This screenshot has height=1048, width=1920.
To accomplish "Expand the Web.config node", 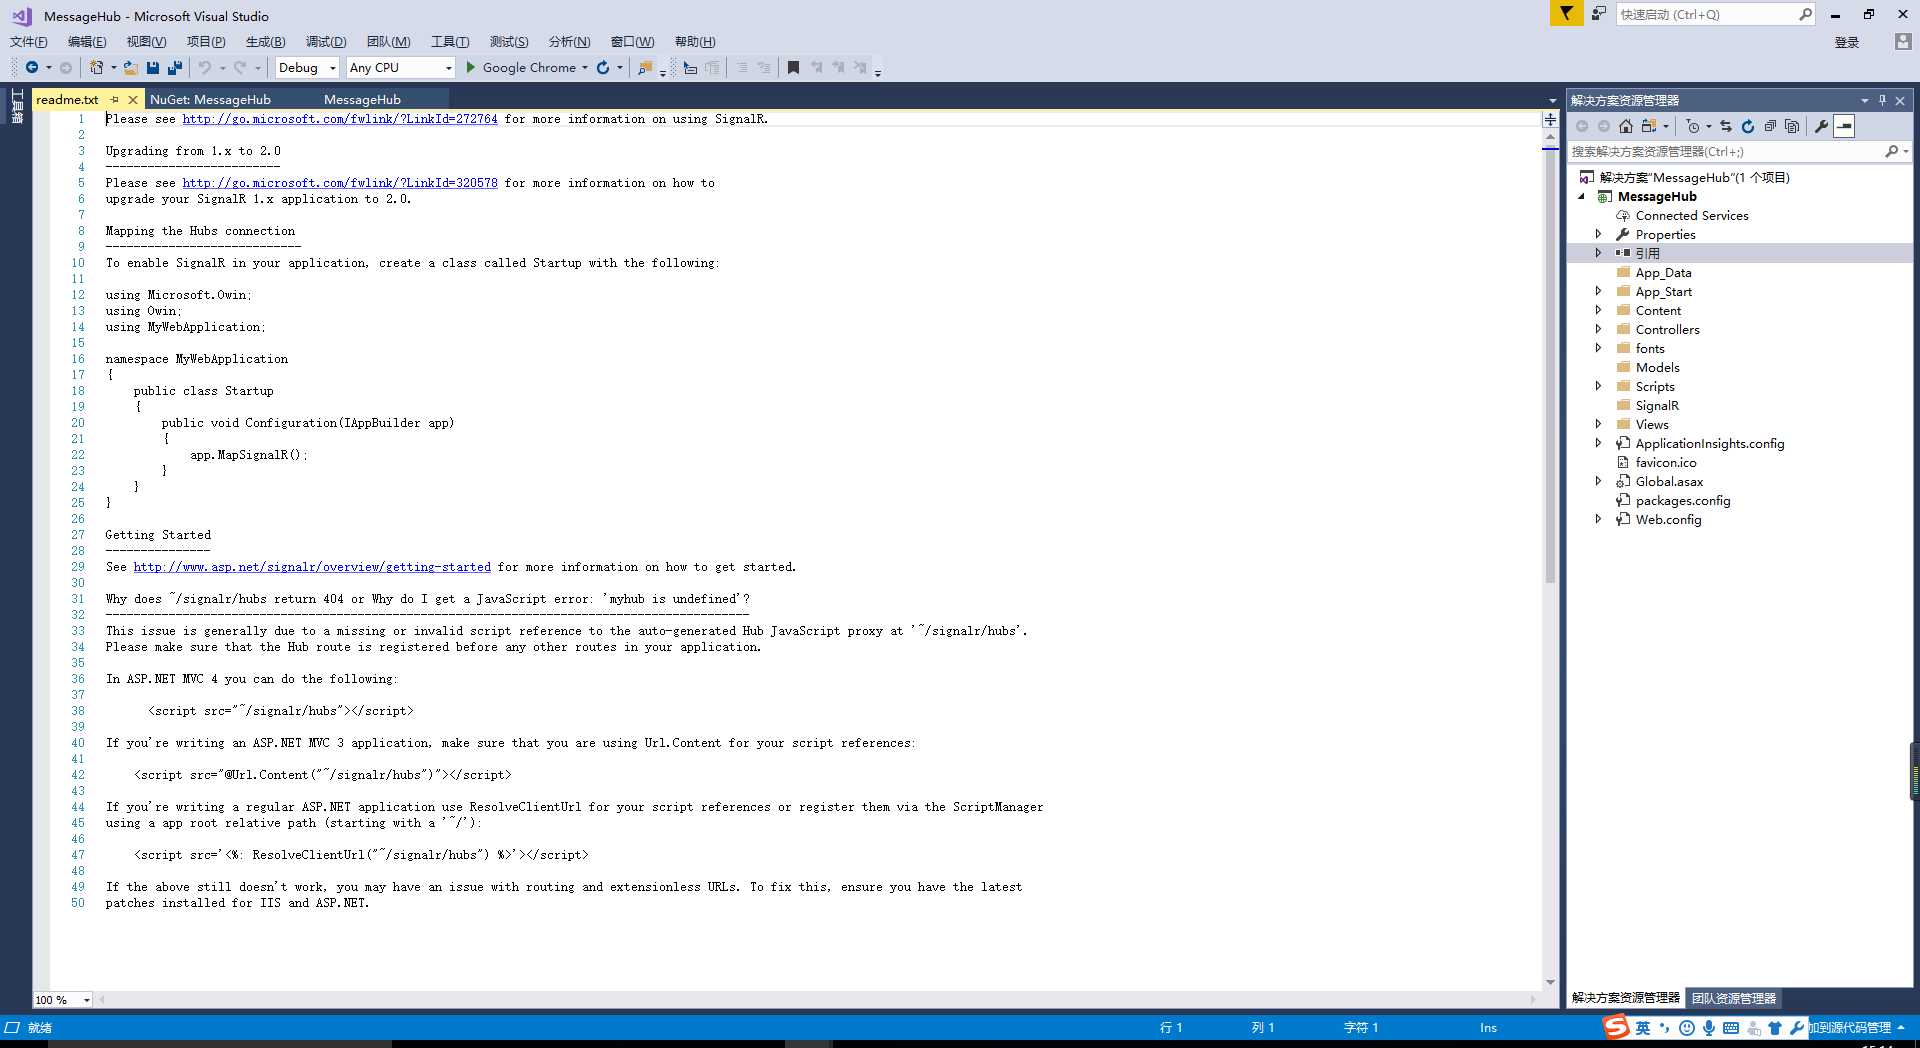I will tap(1598, 519).
